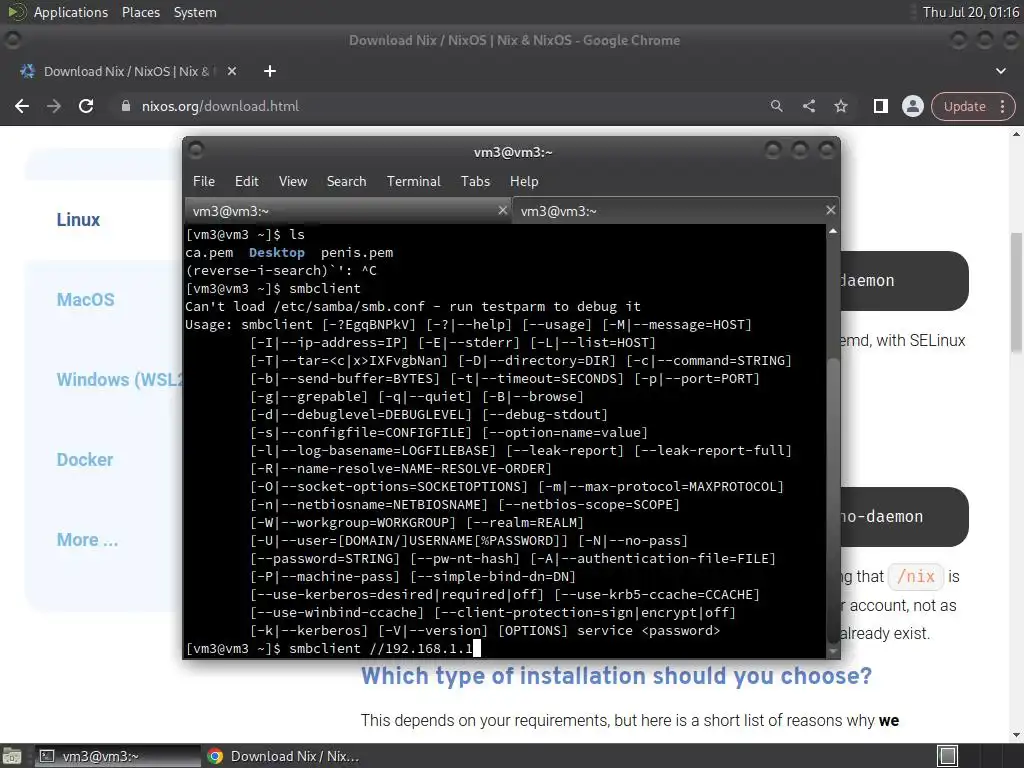The image size is (1024, 768).
Task: Select MacOS in the download sidebar
Action: 86,300
